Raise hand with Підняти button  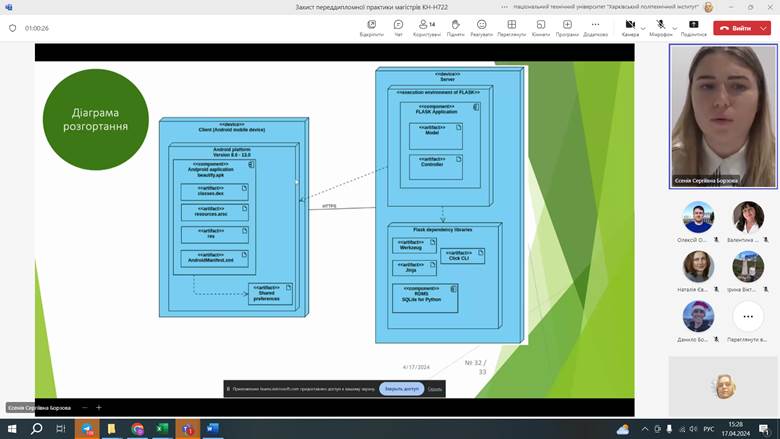tap(455, 25)
